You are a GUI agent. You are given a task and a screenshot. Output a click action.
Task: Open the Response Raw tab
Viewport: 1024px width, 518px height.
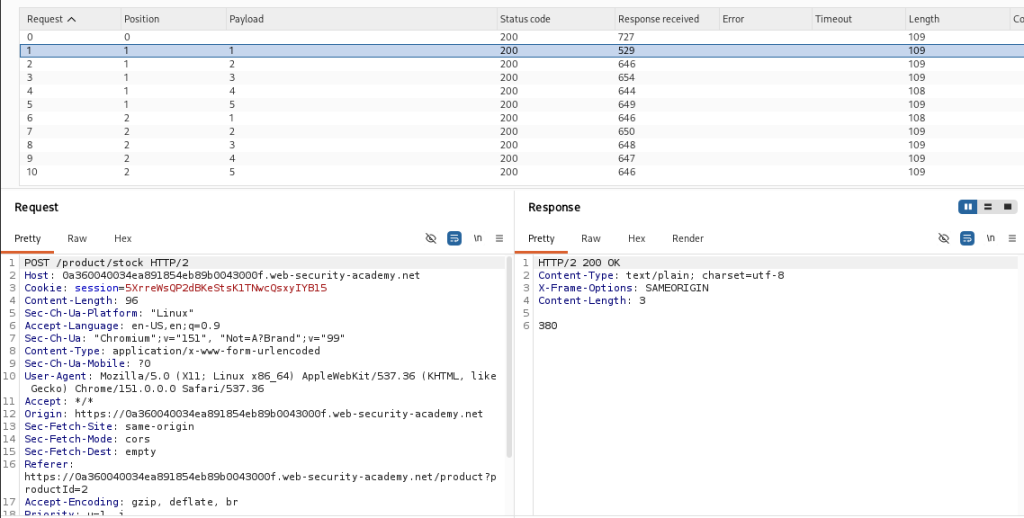pos(591,238)
